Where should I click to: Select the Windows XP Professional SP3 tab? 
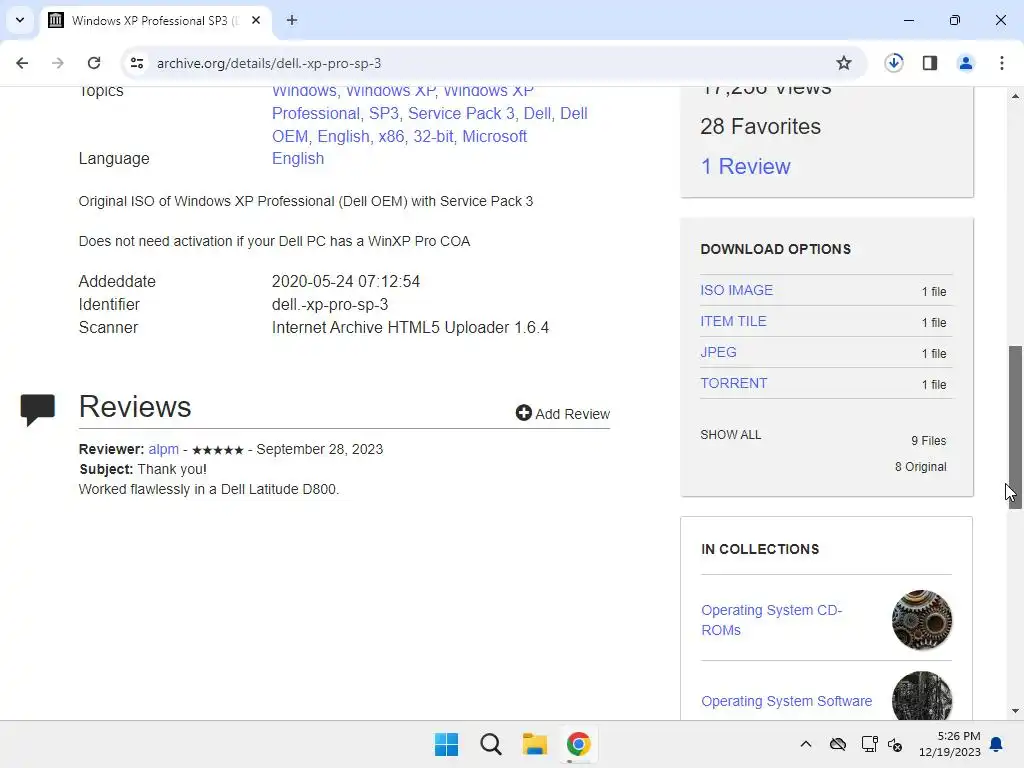pos(155,20)
